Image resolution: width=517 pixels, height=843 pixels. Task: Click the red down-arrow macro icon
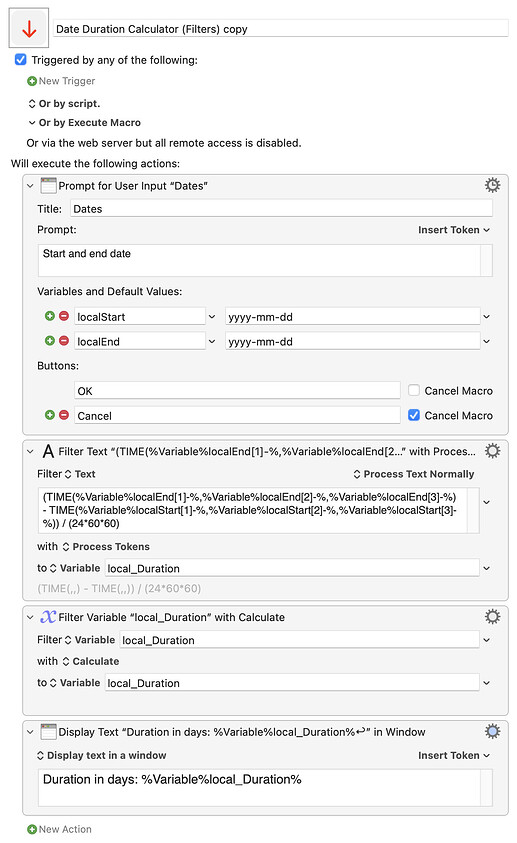pyautogui.click(x=29, y=28)
